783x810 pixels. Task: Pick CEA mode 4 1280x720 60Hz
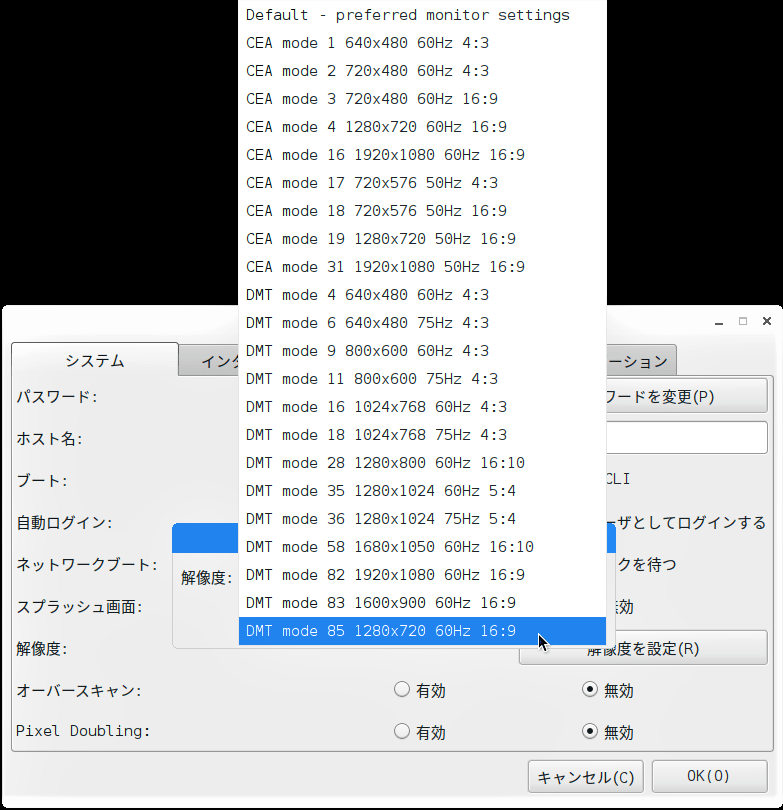422,127
